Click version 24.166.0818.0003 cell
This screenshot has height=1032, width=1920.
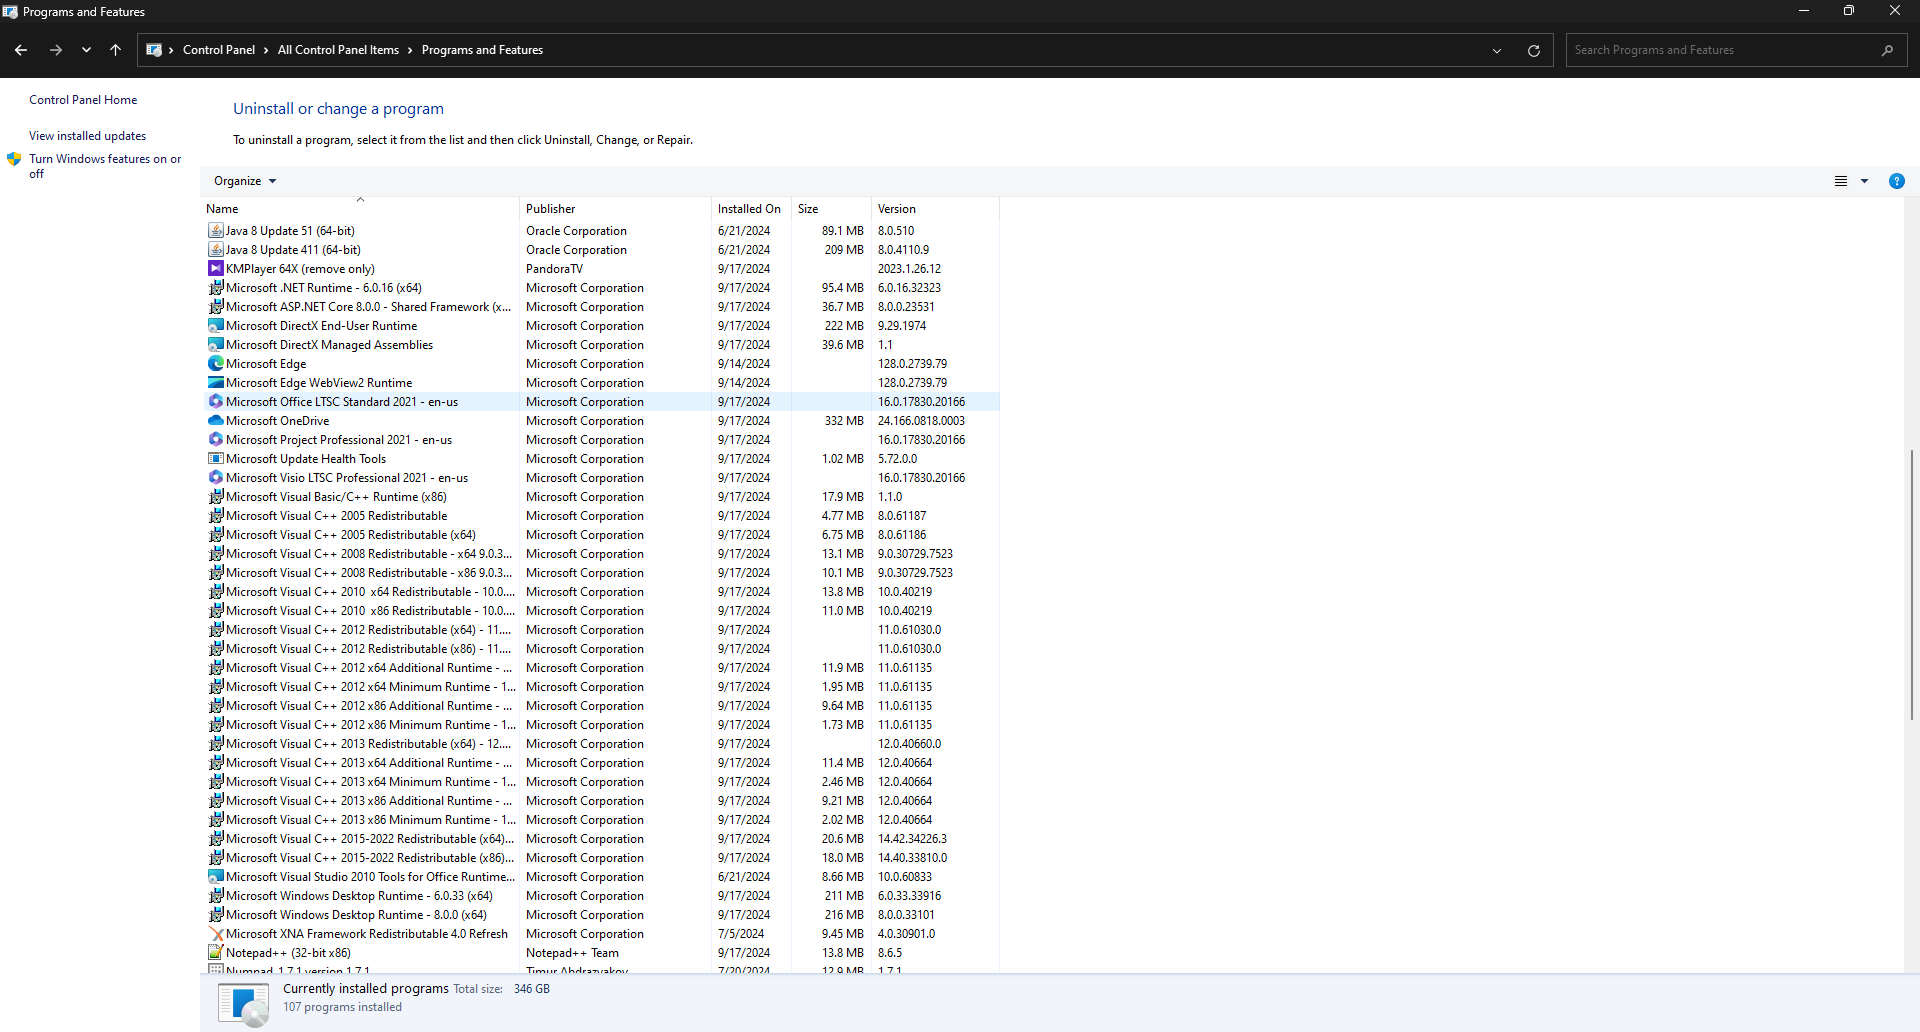(921, 421)
